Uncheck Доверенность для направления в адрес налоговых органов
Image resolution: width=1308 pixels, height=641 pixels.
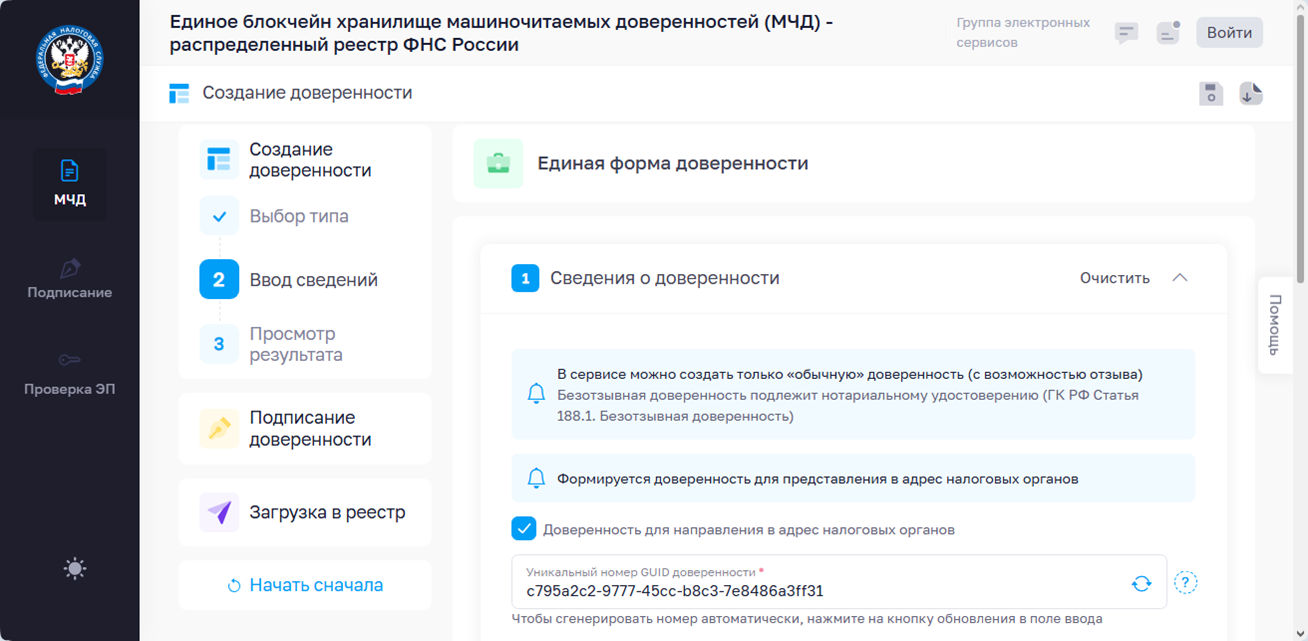pos(523,529)
